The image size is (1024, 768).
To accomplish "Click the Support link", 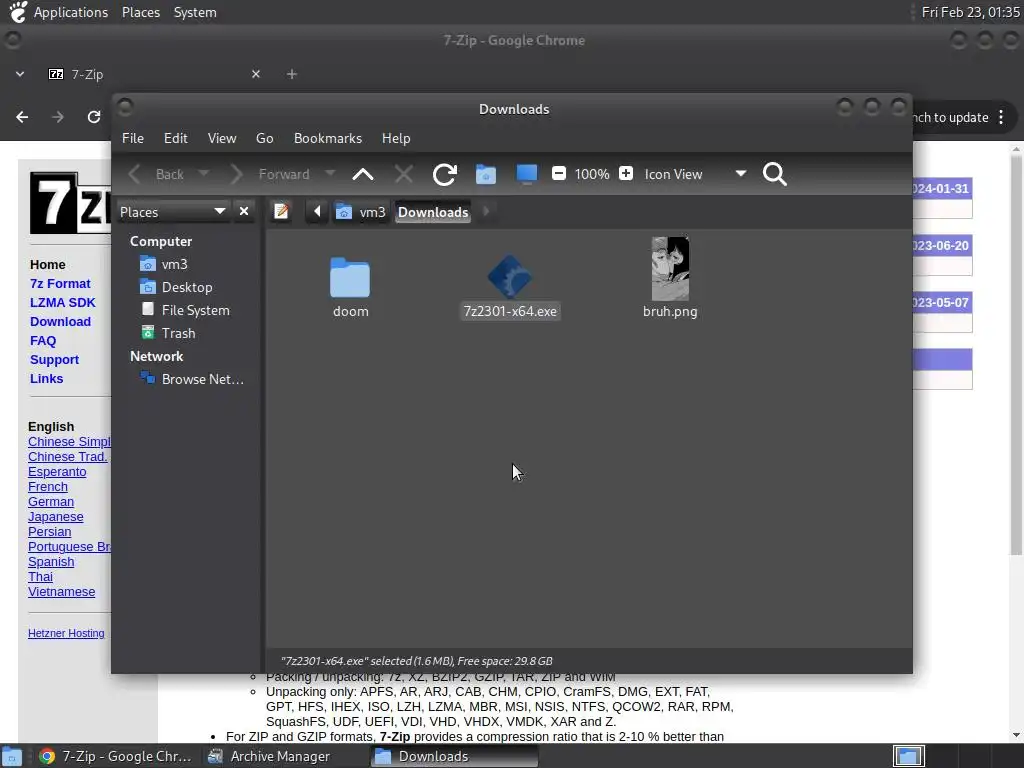I will [54, 359].
